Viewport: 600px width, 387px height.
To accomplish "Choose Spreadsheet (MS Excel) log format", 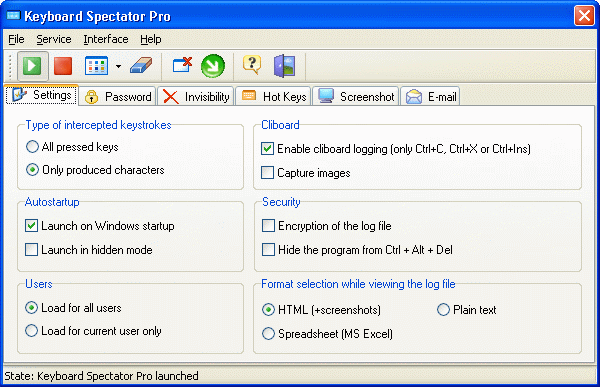I will [328, 333].
